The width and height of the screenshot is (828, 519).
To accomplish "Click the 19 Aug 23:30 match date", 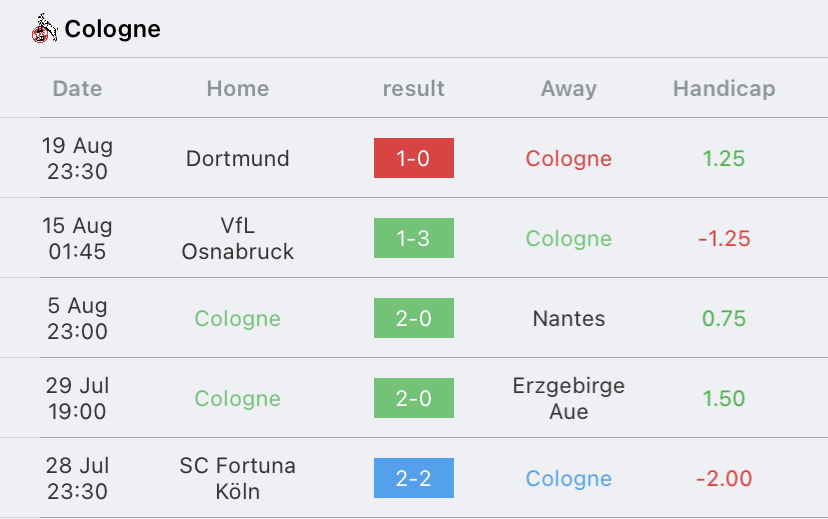I will (77, 158).
